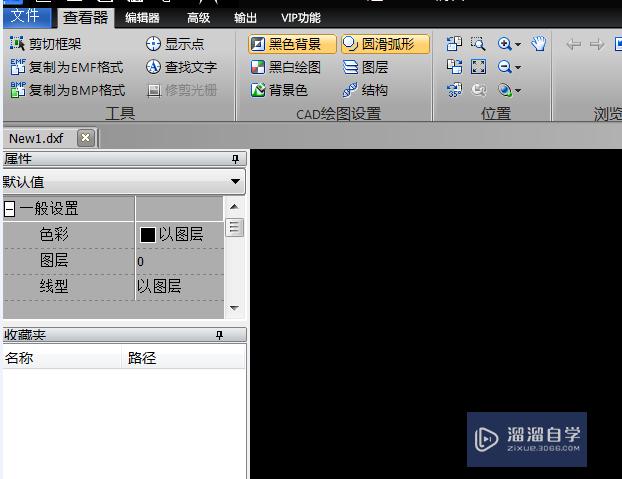Click the 线型 value 以图层
This screenshot has width=622, height=479.
click(159, 286)
